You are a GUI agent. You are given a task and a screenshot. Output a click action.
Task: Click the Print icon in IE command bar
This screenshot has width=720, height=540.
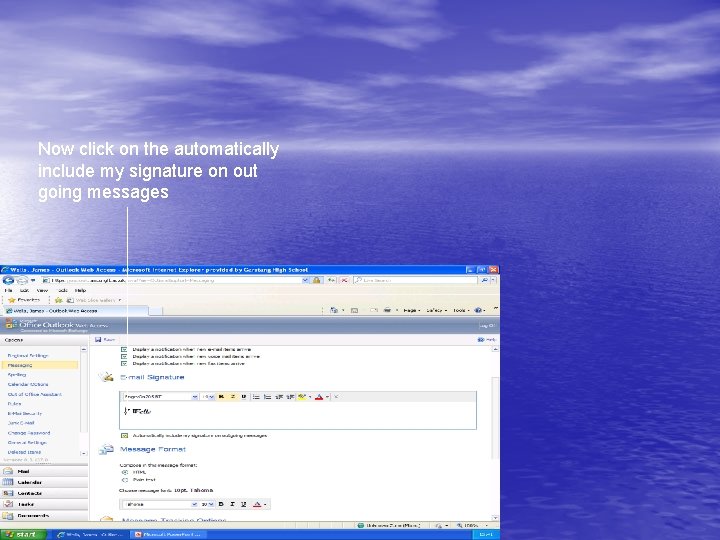(x=387, y=310)
